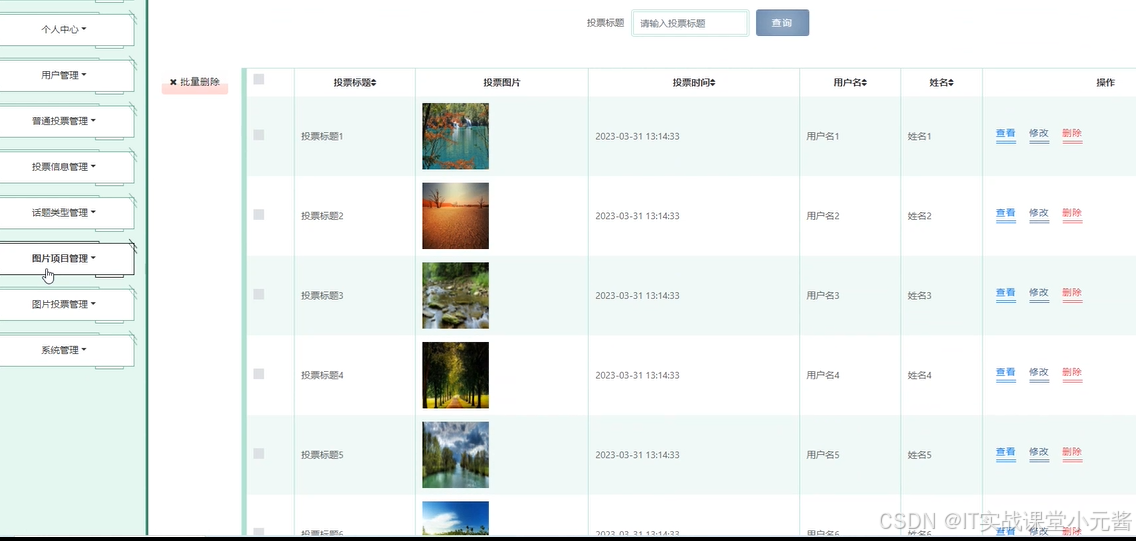
Task: Click 查看 link for 投票标题2
Action: [1006, 214]
